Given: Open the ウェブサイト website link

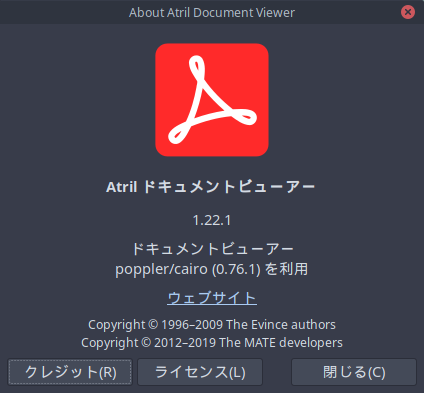Looking at the screenshot, I should pos(212,298).
